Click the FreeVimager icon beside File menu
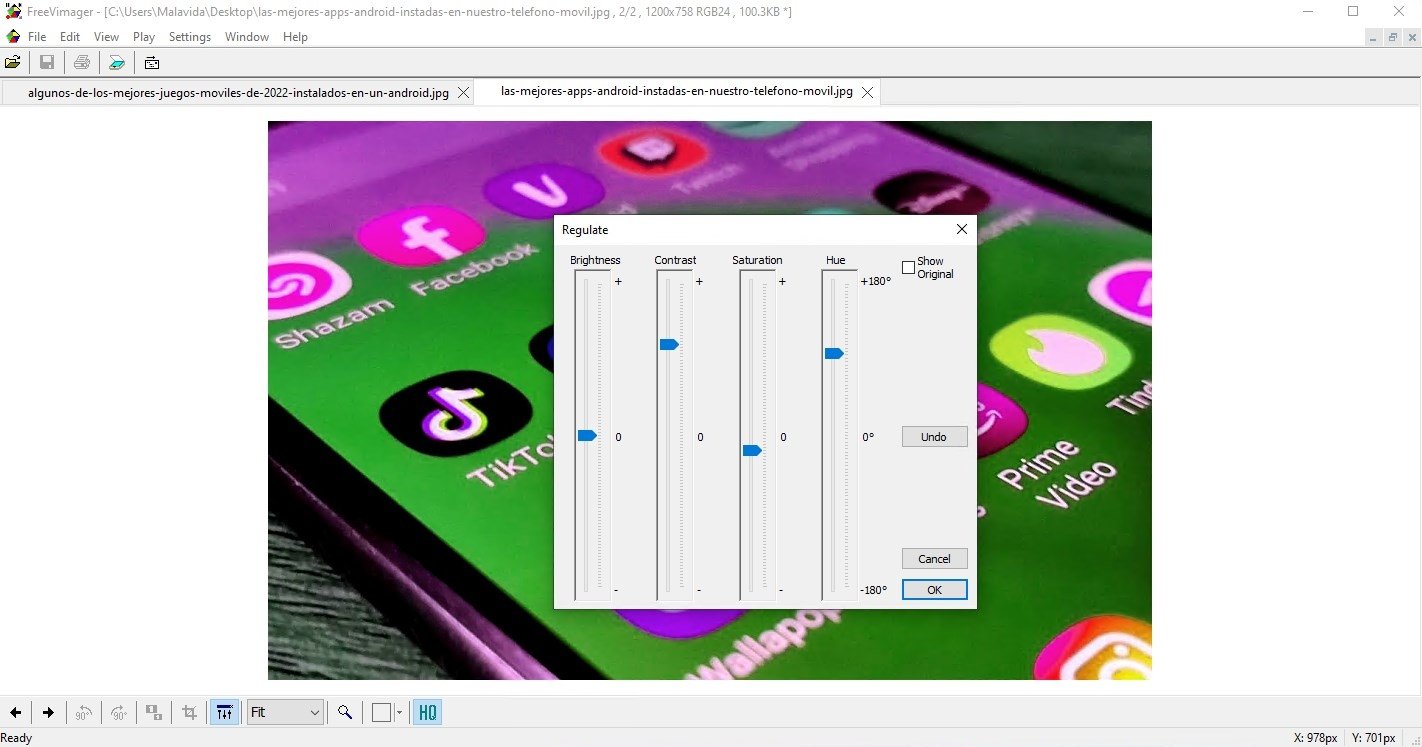Image resolution: width=1422 pixels, height=747 pixels. click(x=13, y=37)
